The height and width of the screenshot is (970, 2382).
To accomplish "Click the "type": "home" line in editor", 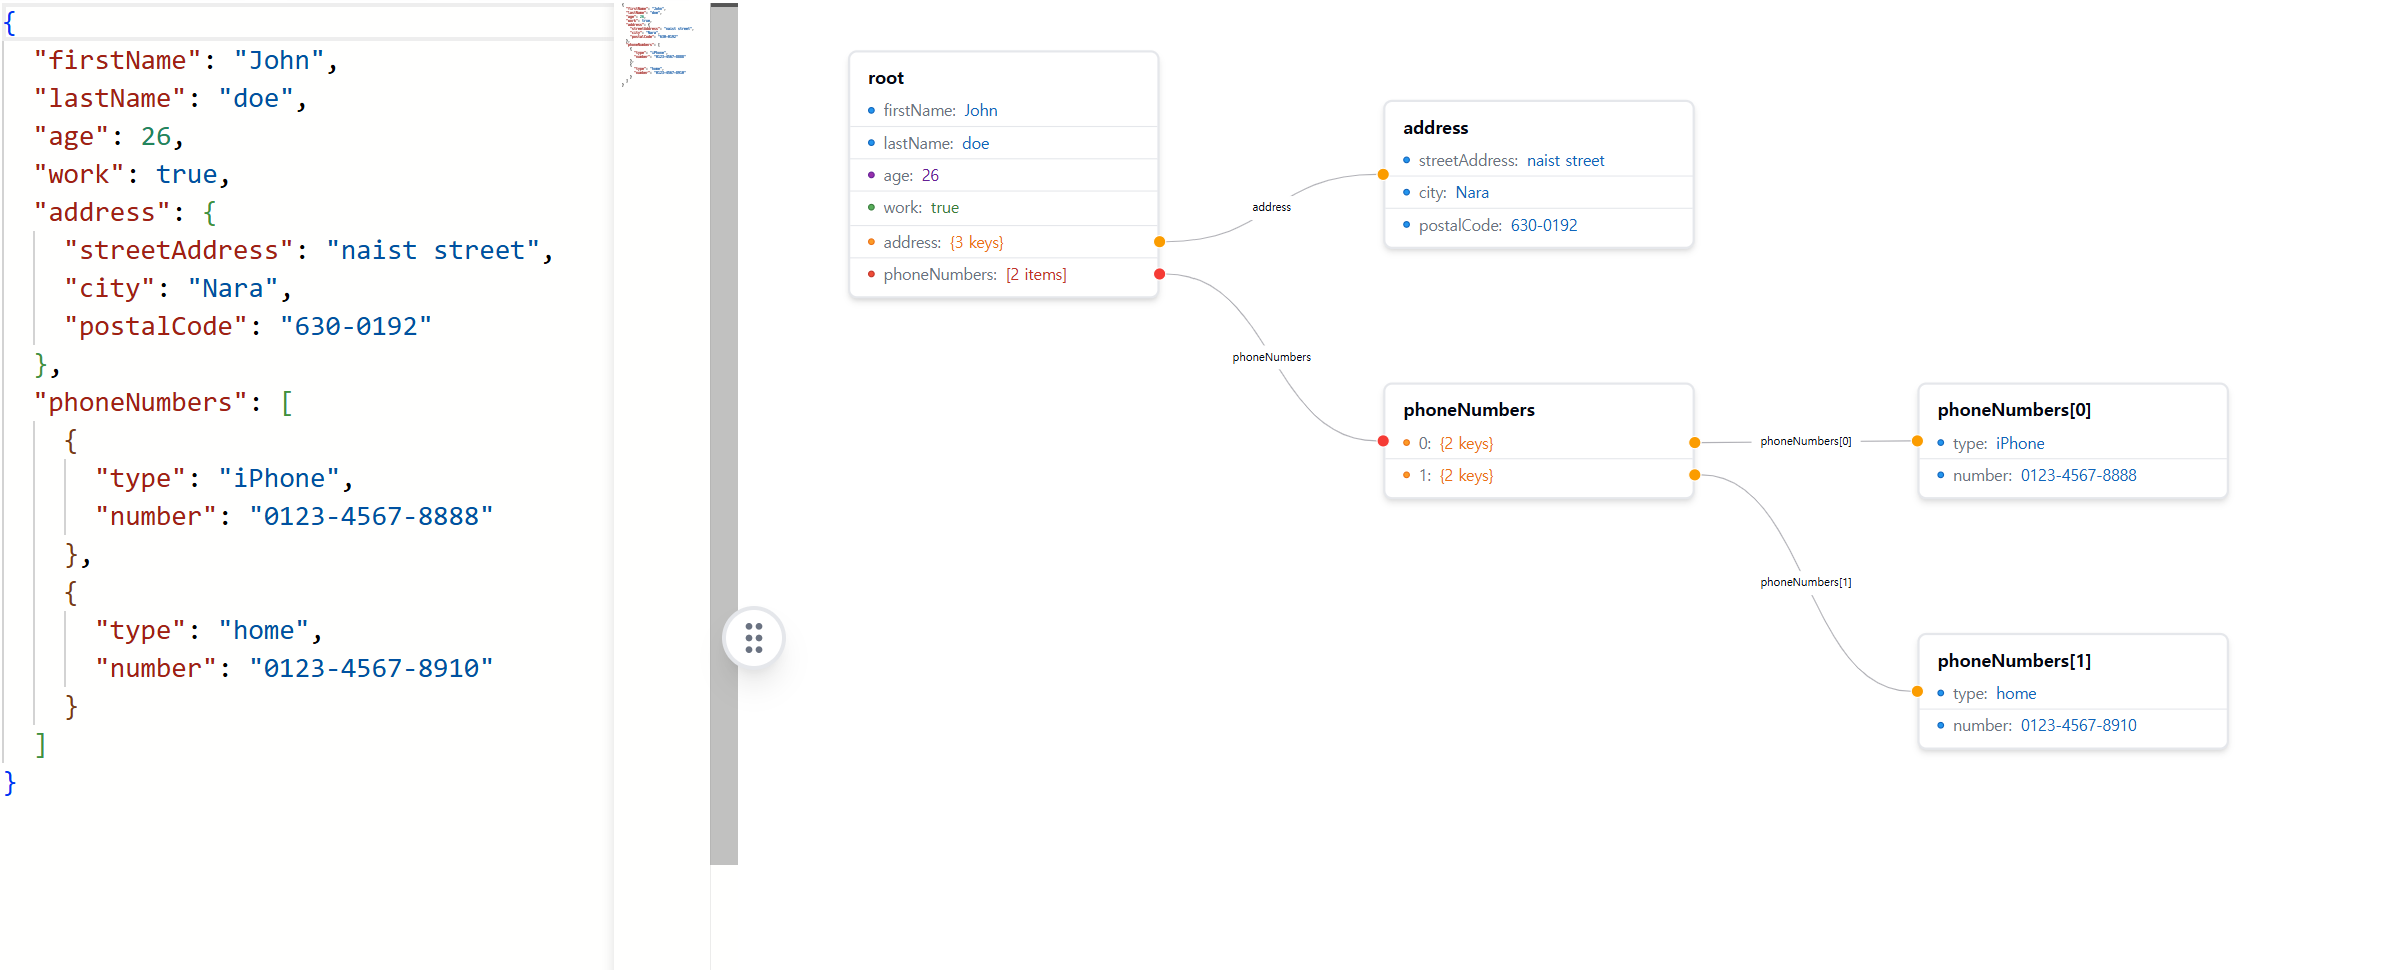I will click(209, 630).
